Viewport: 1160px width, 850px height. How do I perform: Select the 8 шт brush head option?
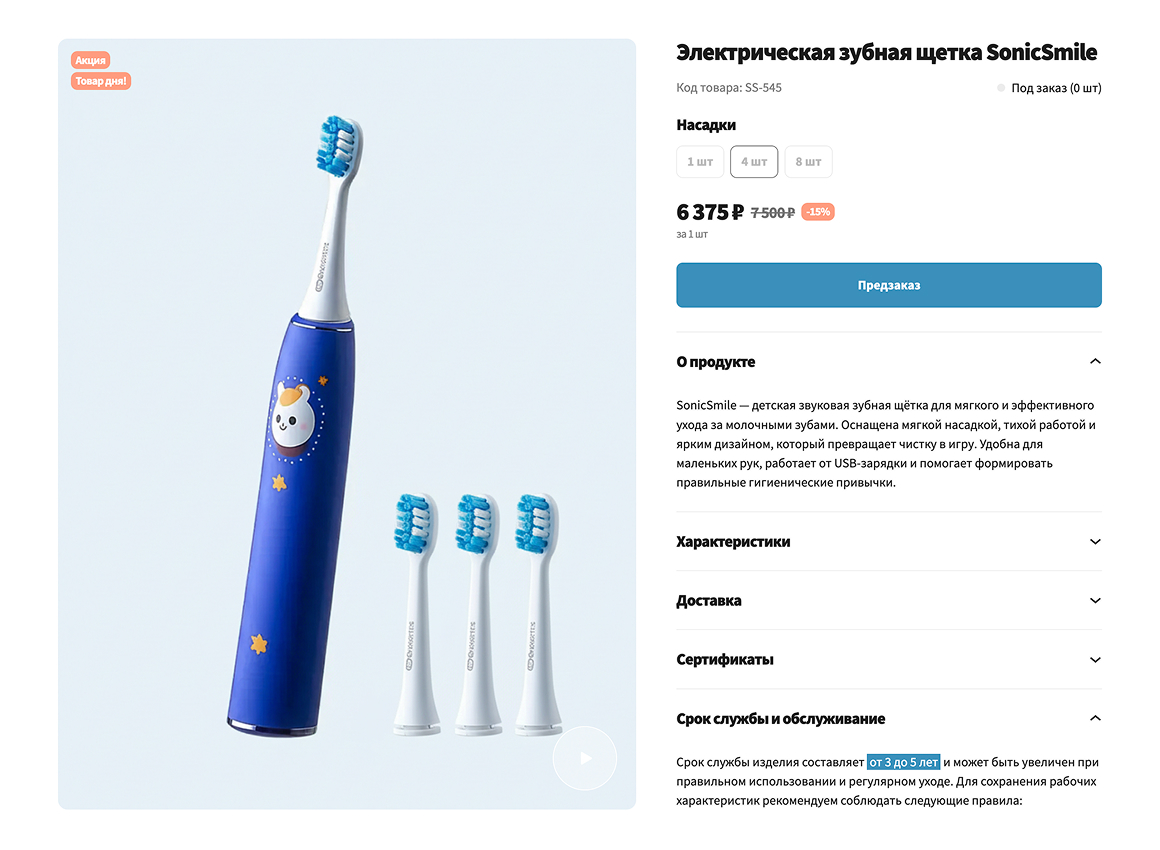click(808, 161)
